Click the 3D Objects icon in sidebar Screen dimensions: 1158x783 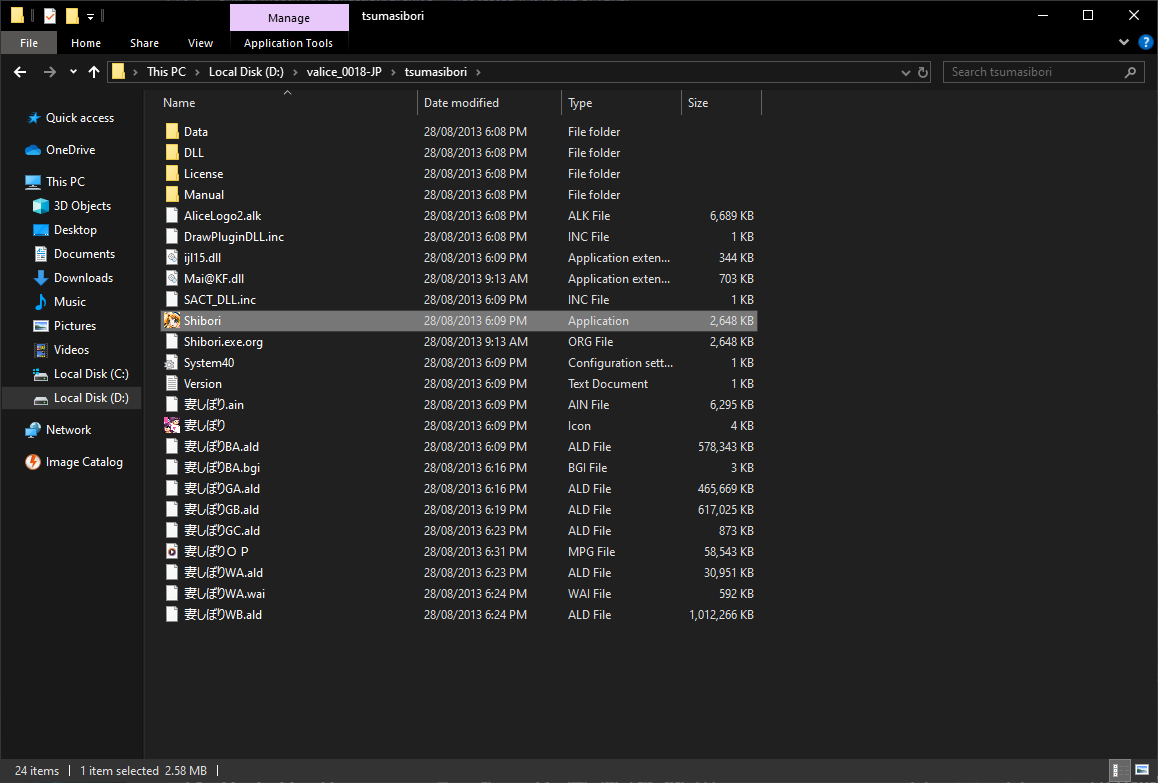click(41, 206)
